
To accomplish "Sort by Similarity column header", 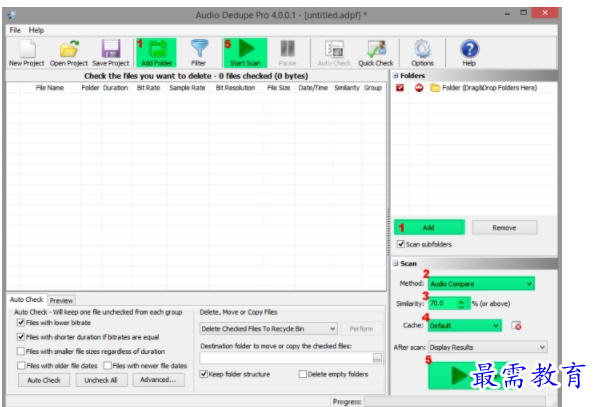I will [347, 88].
